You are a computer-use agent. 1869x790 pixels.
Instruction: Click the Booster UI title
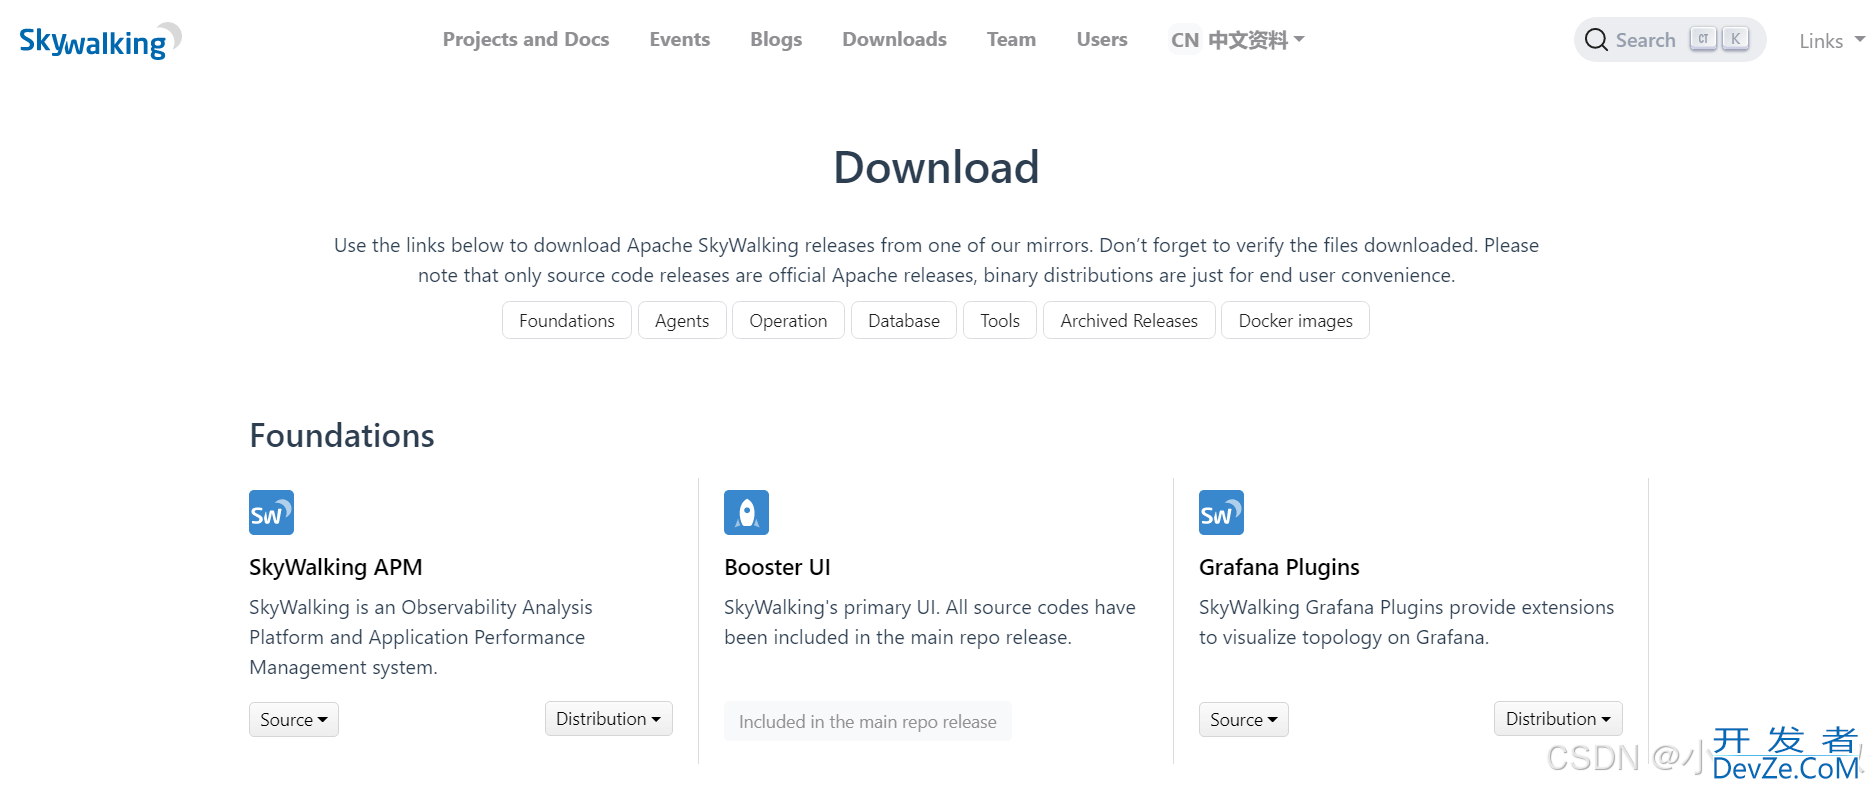click(777, 567)
